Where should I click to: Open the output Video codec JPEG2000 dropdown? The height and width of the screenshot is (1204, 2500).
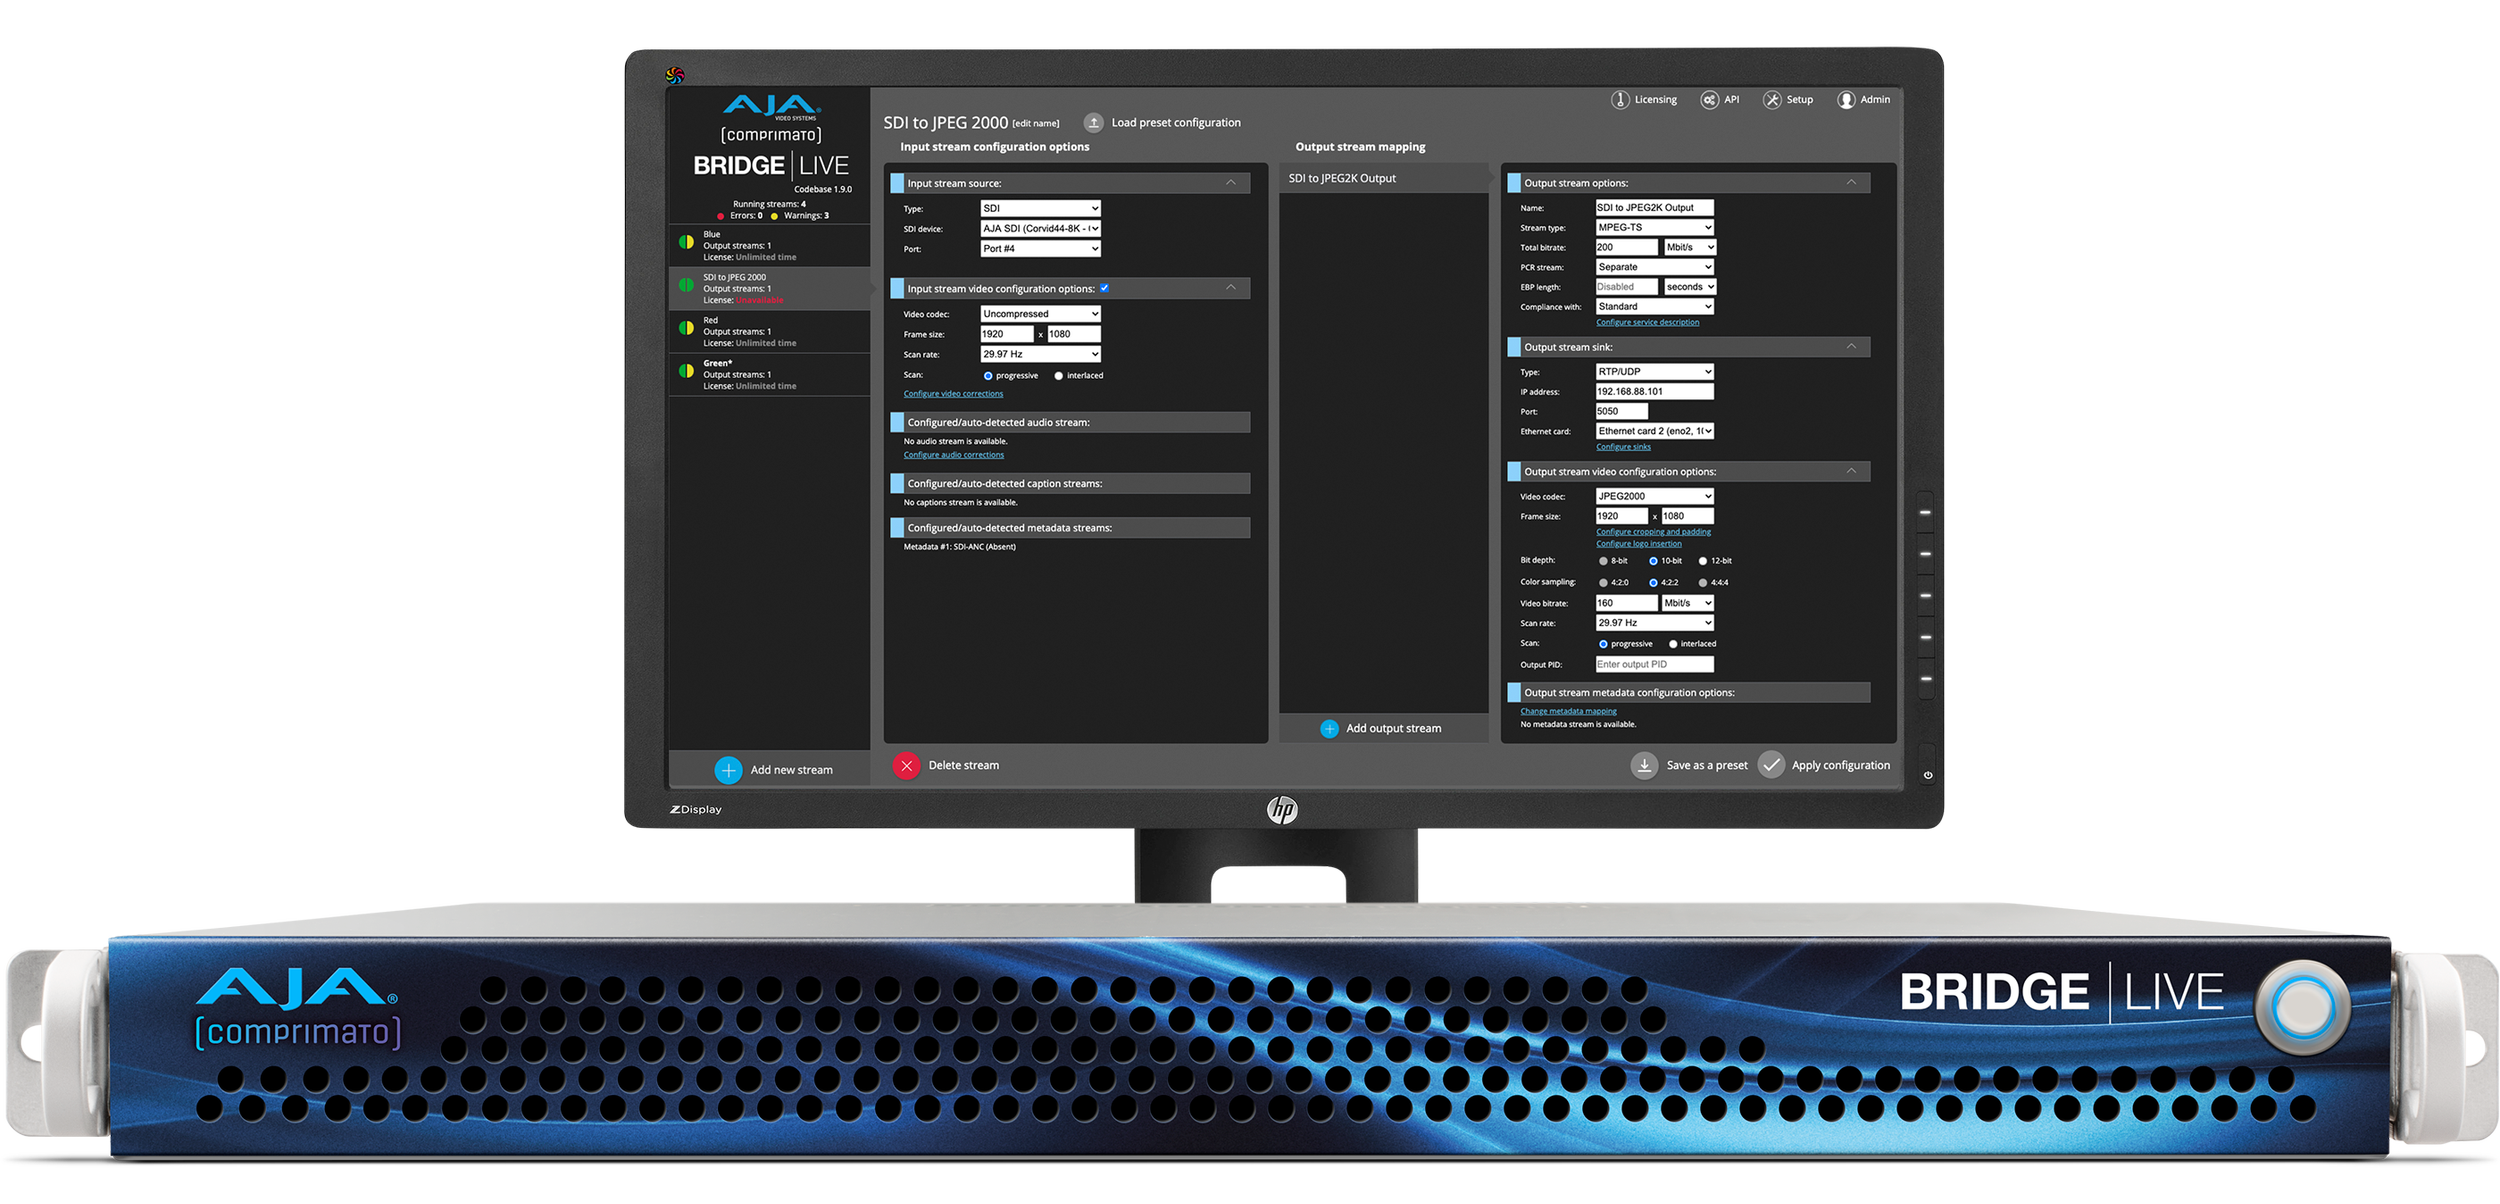coord(1654,496)
